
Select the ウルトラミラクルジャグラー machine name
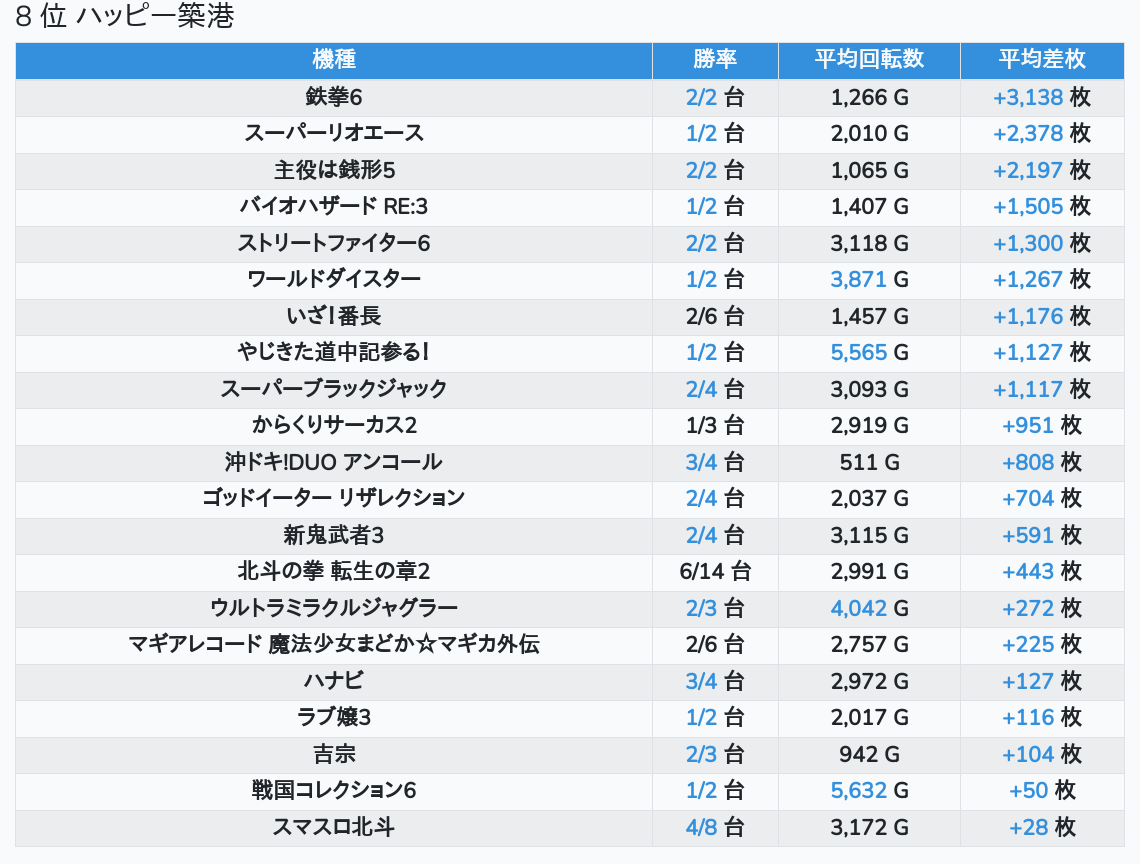pos(334,608)
